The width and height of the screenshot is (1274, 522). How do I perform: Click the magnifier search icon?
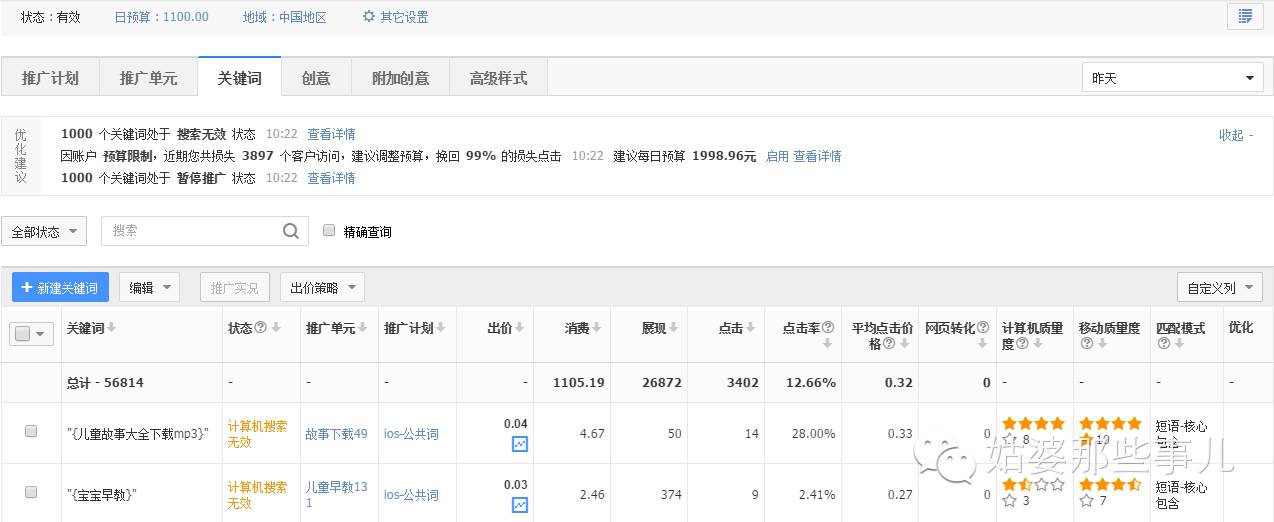pos(290,231)
